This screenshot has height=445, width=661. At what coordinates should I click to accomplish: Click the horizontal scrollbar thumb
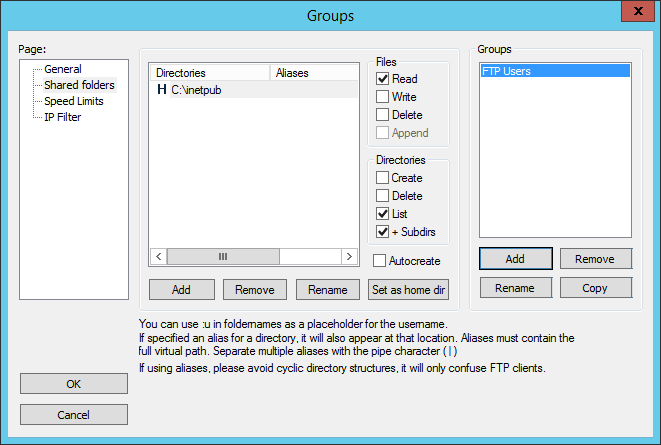pyautogui.click(x=223, y=256)
